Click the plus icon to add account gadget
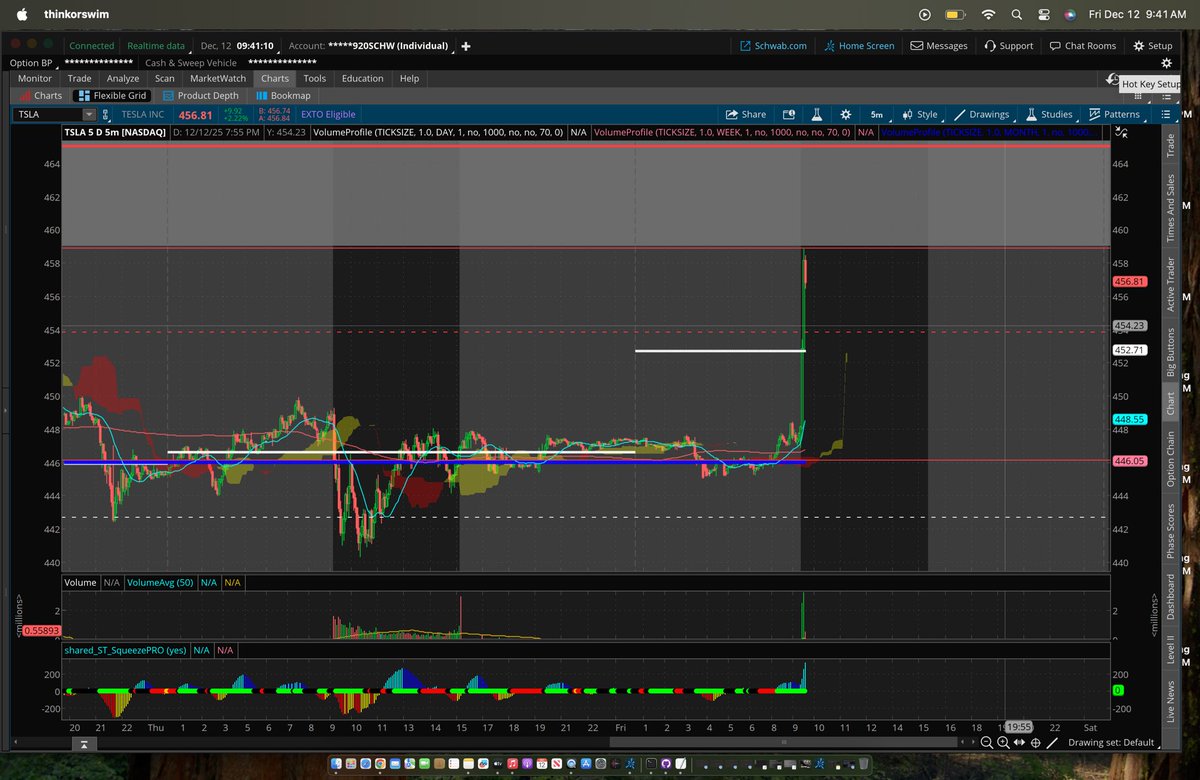The height and width of the screenshot is (780, 1200). pyautogui.click(x=466, y=46)
